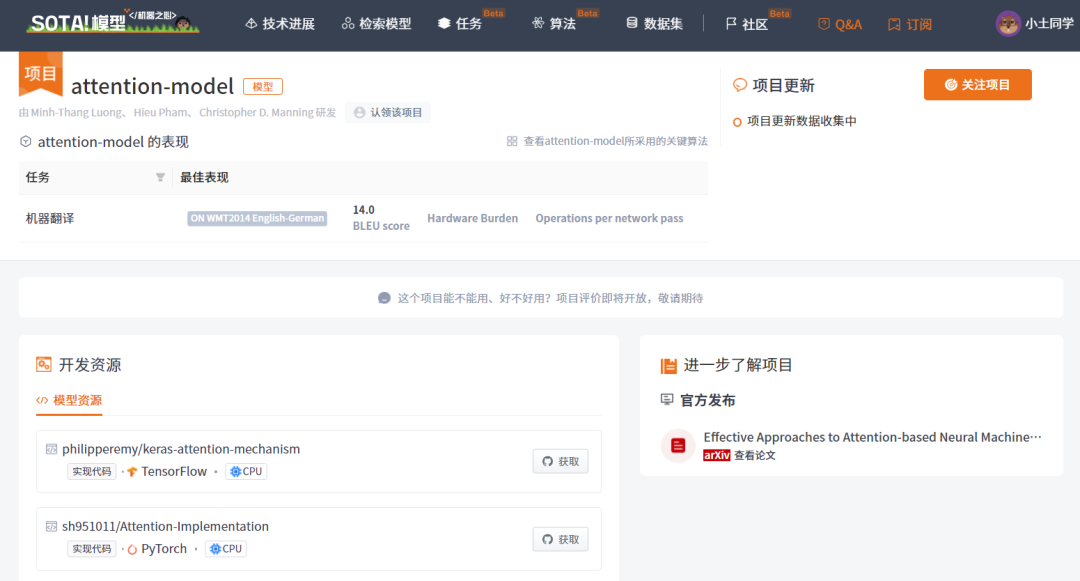1080x581 pixels.
Task: Click the 项目 orange ribbon badge
Action: click(x=41, y=73)
